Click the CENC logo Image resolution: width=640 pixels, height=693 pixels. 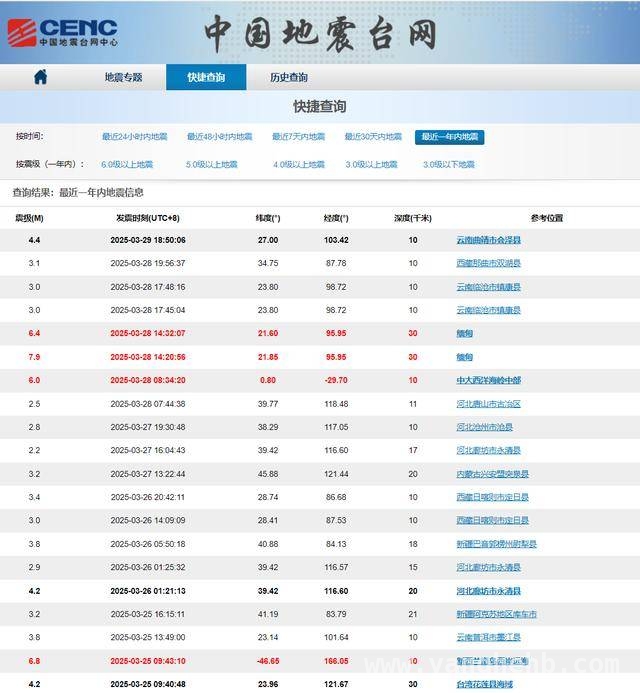[x=63, y=32]
